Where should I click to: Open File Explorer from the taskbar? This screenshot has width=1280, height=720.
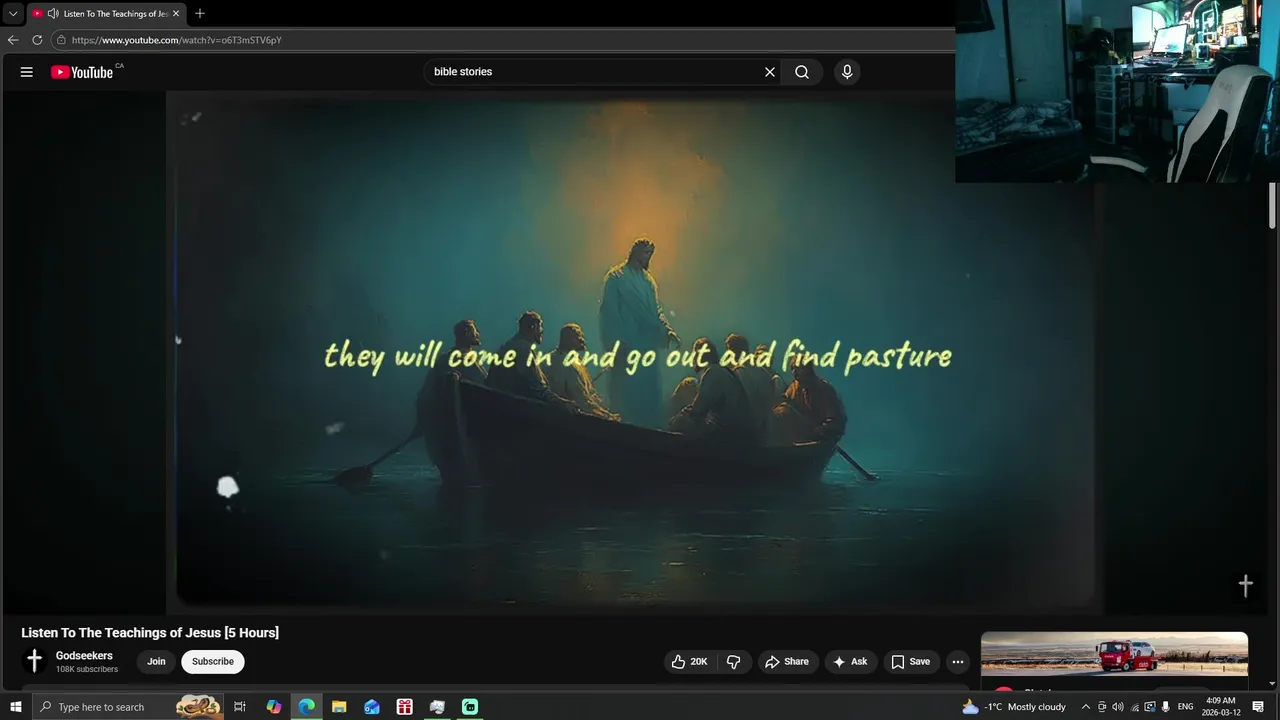coord(339,707)
